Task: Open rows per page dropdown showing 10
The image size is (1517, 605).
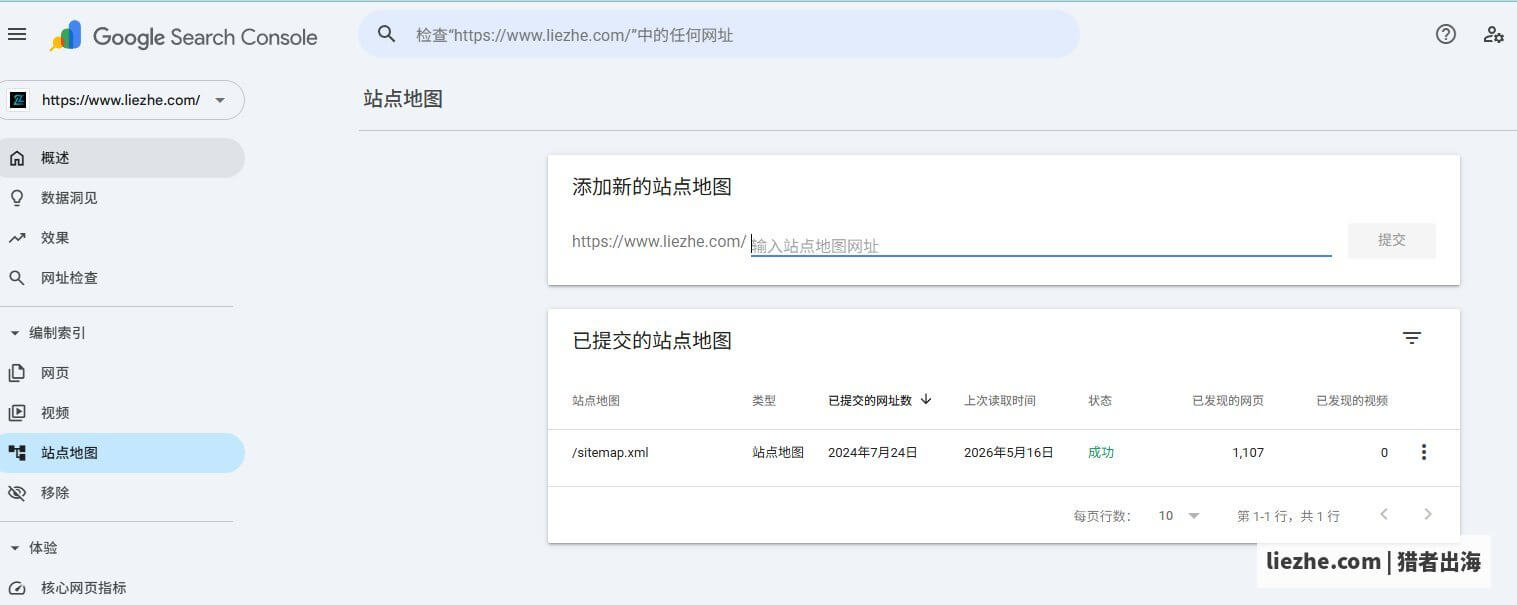Action: coord(1179,516)
